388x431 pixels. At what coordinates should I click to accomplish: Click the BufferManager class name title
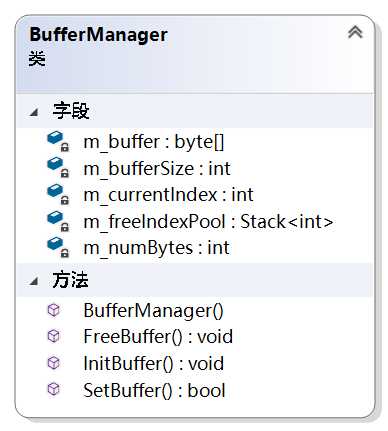click(99, 35)
